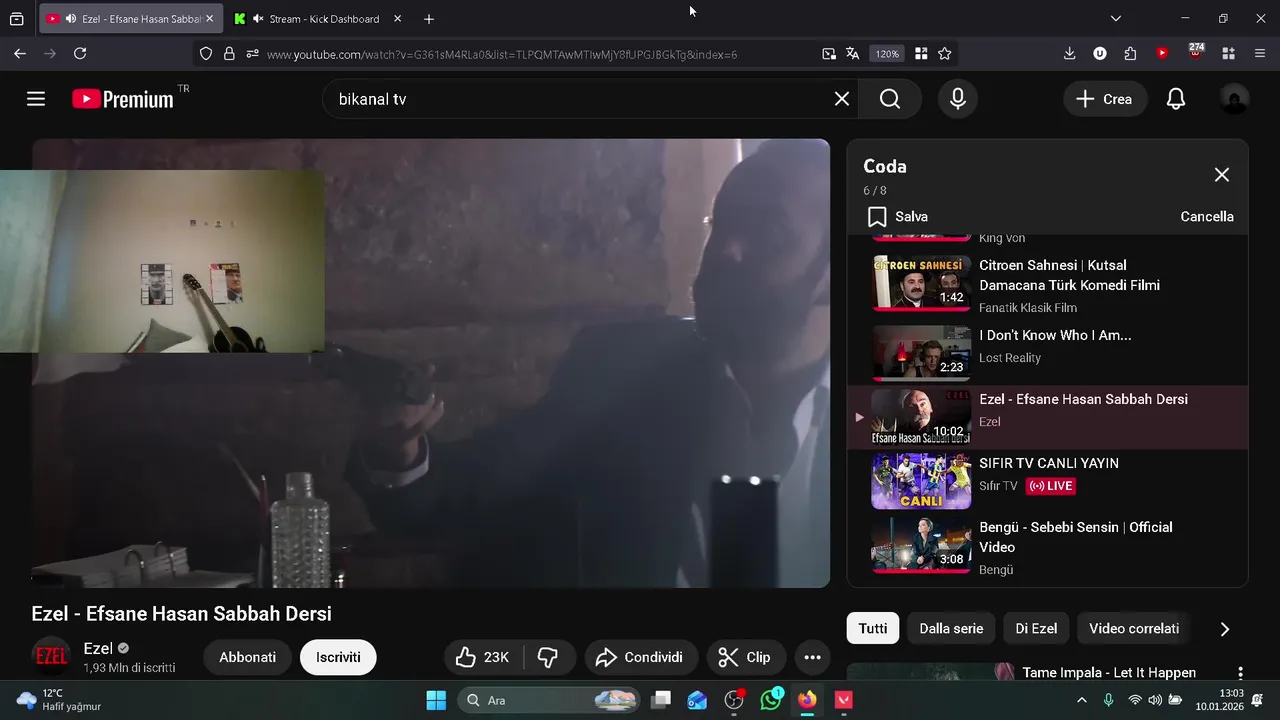Open more actions three-dots menu
1280x720 pixels.
point(812,657)
